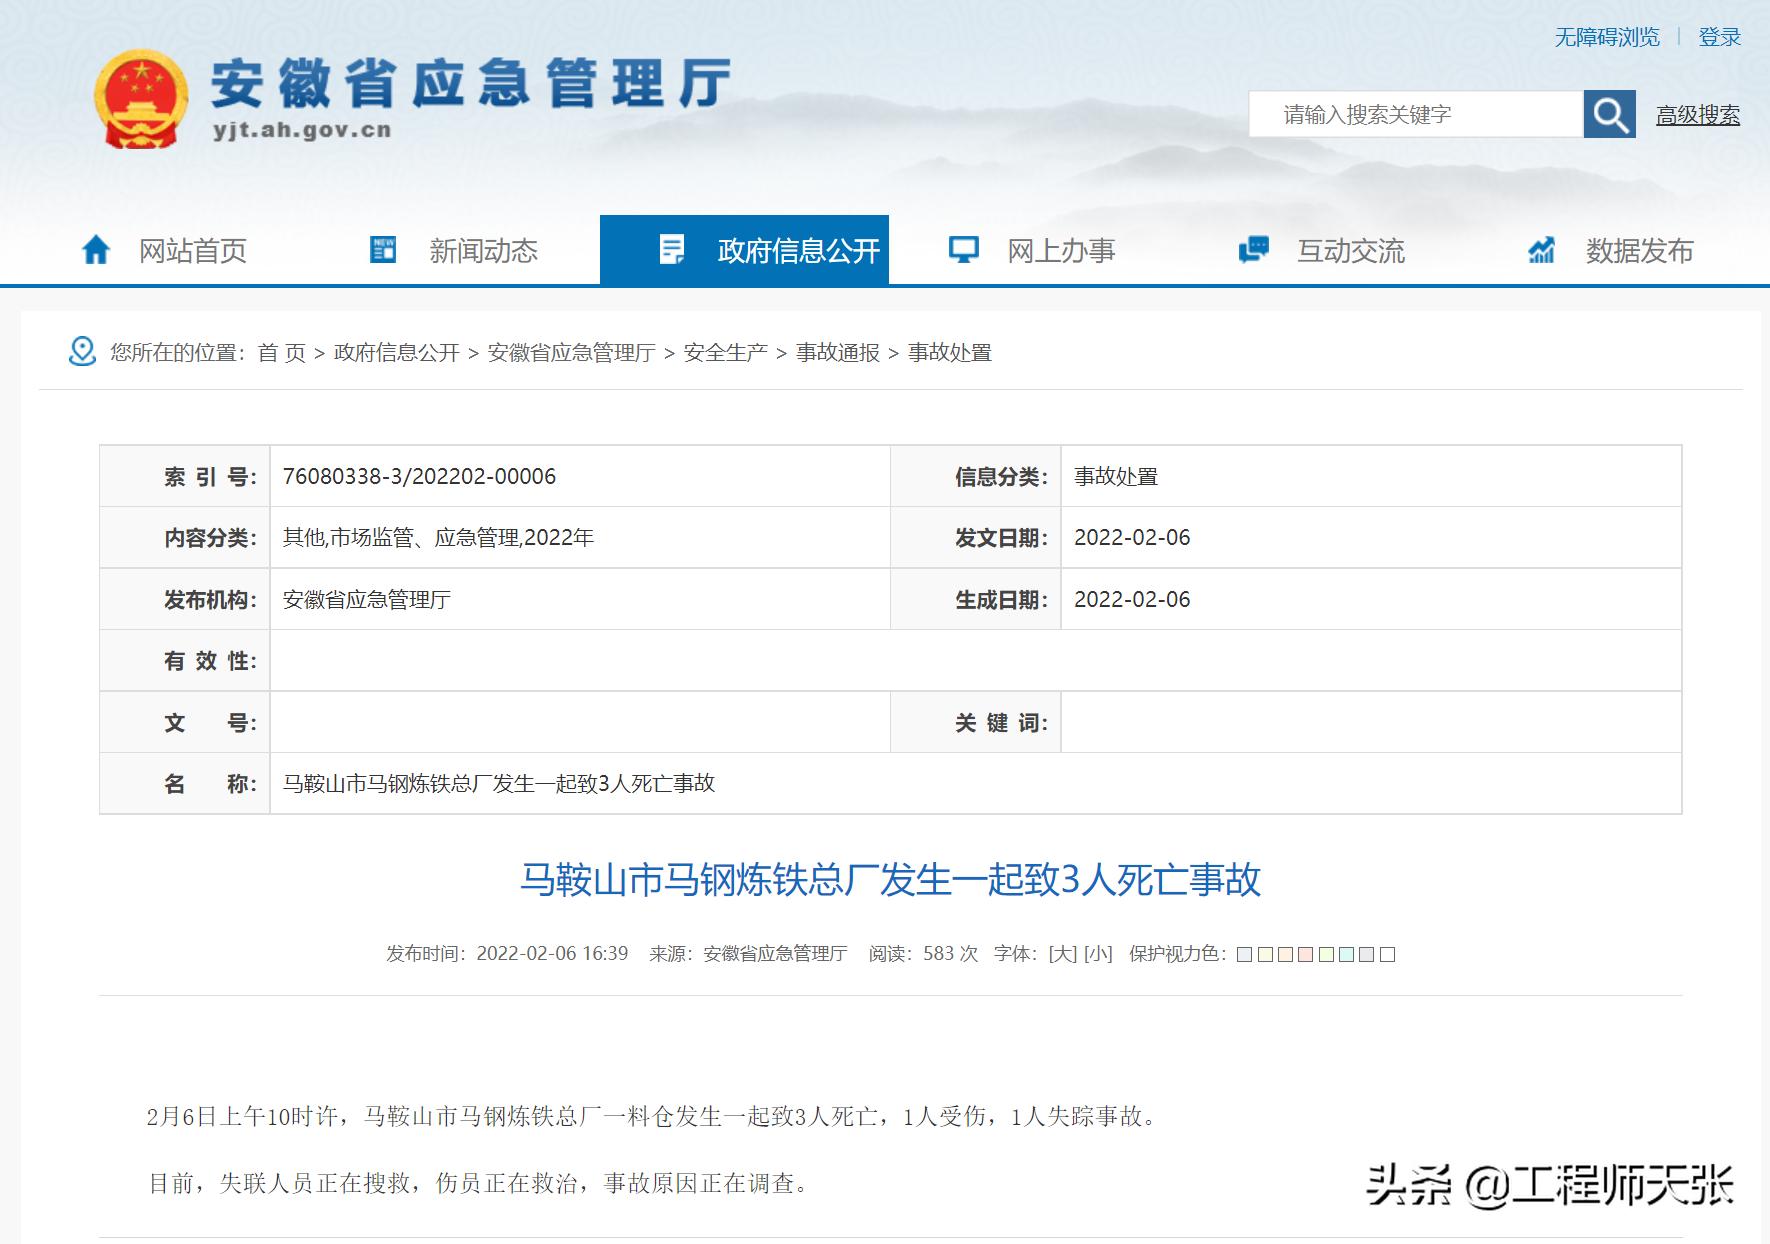Click the monitor icon beside 网上办事
This screenshot has width=1770, height=1244.
(963, 250)
